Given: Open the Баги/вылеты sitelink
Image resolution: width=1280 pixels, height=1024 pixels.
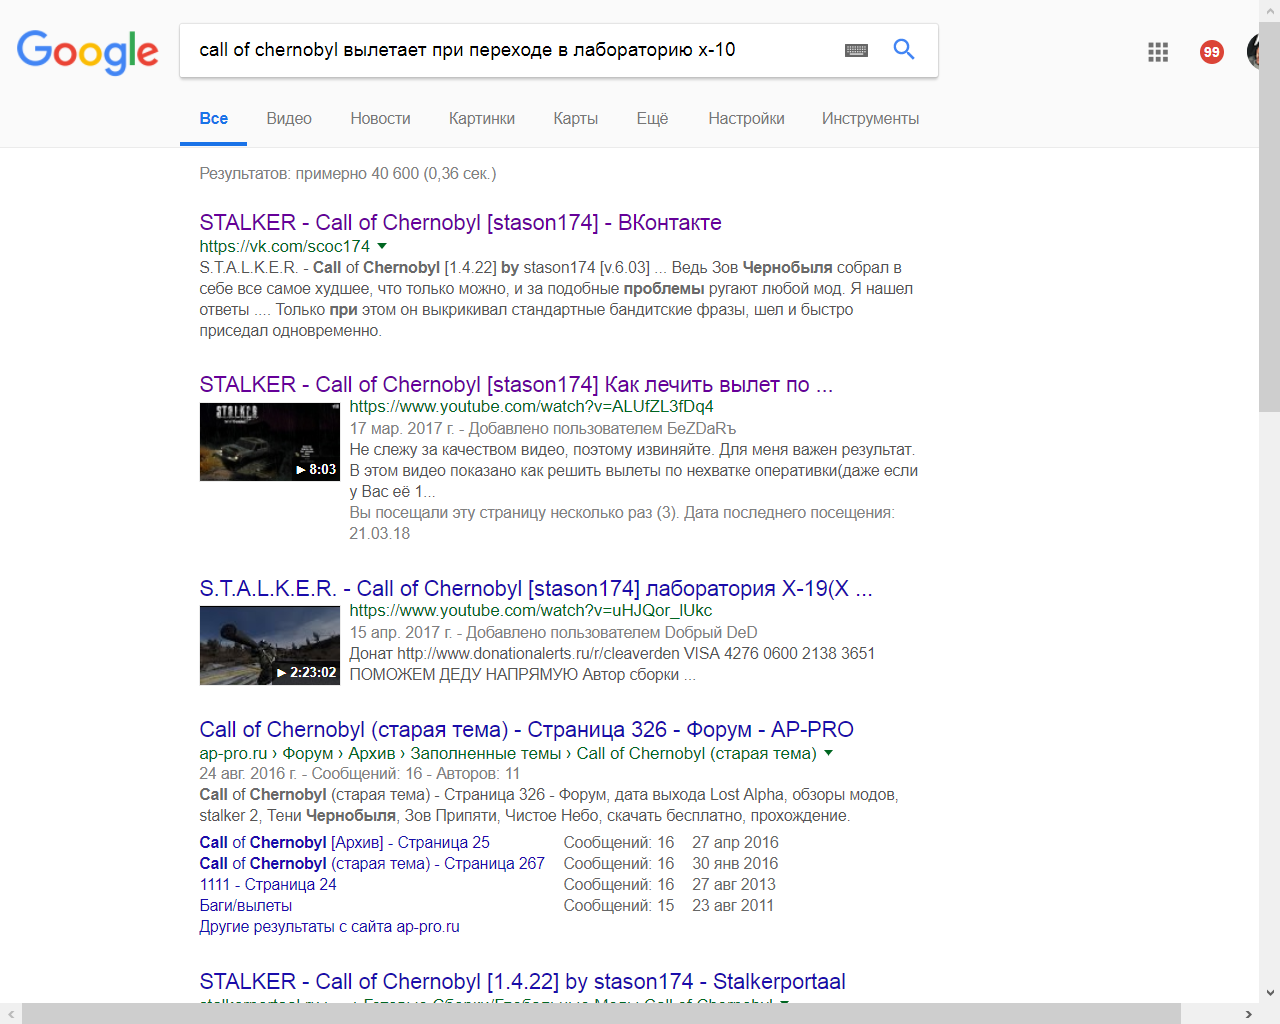Looking at the screenshot, I should (246, 906).
